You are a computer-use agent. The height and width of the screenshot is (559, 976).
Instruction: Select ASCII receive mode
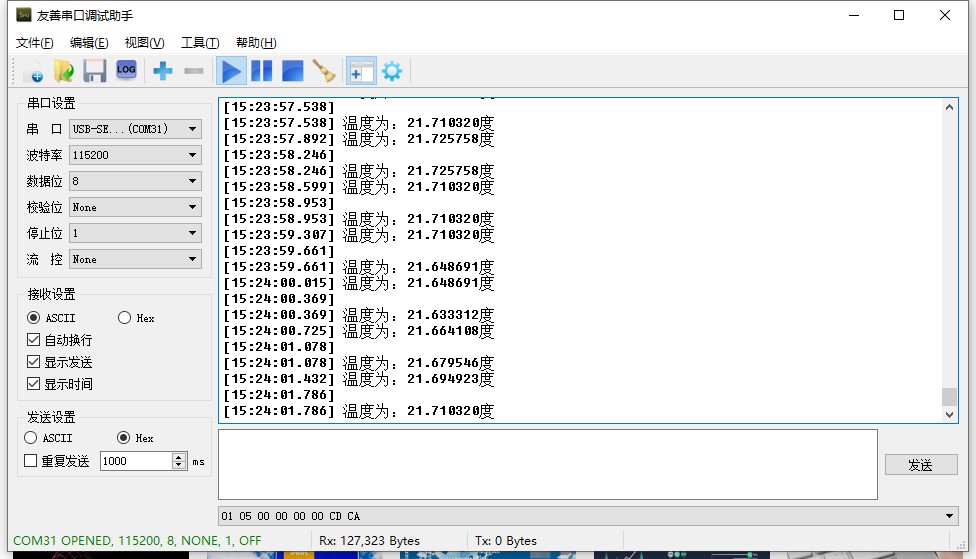point(34,318)
